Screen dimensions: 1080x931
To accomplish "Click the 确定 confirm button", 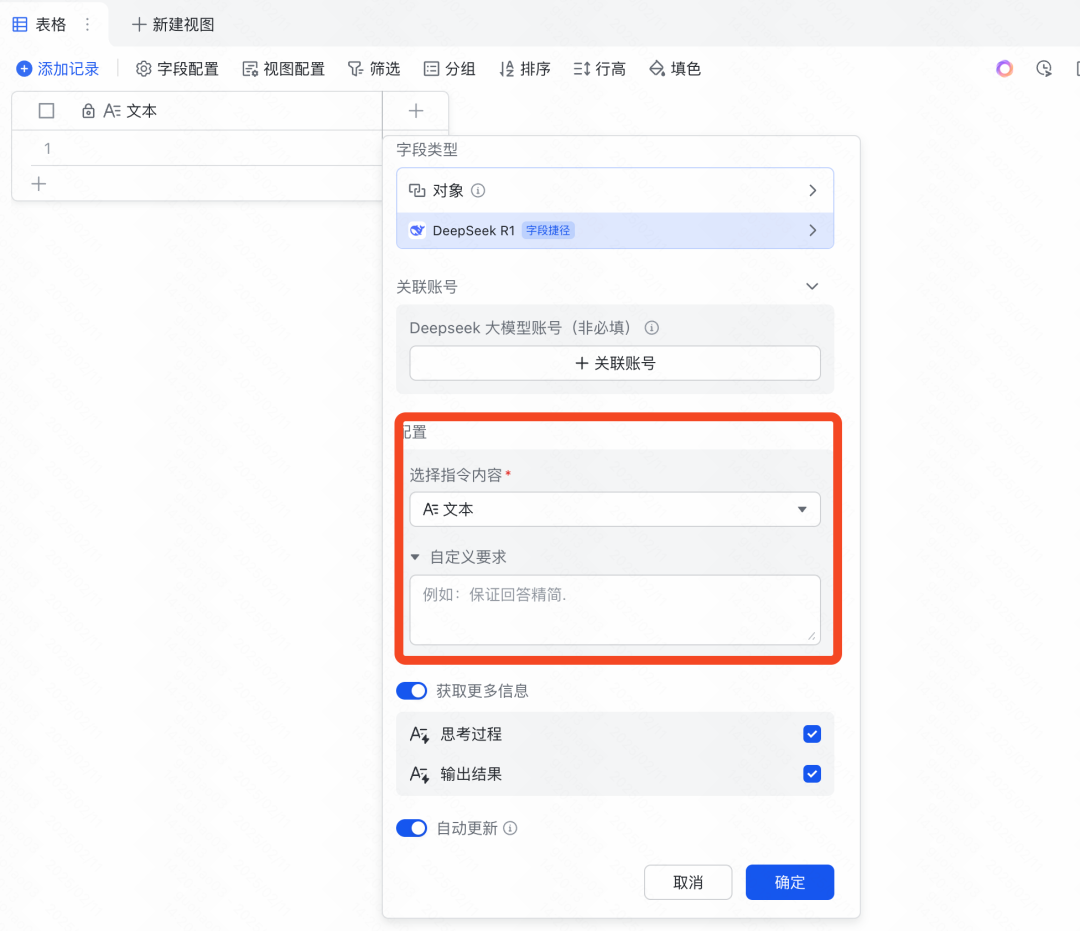I will click(789, 882).
